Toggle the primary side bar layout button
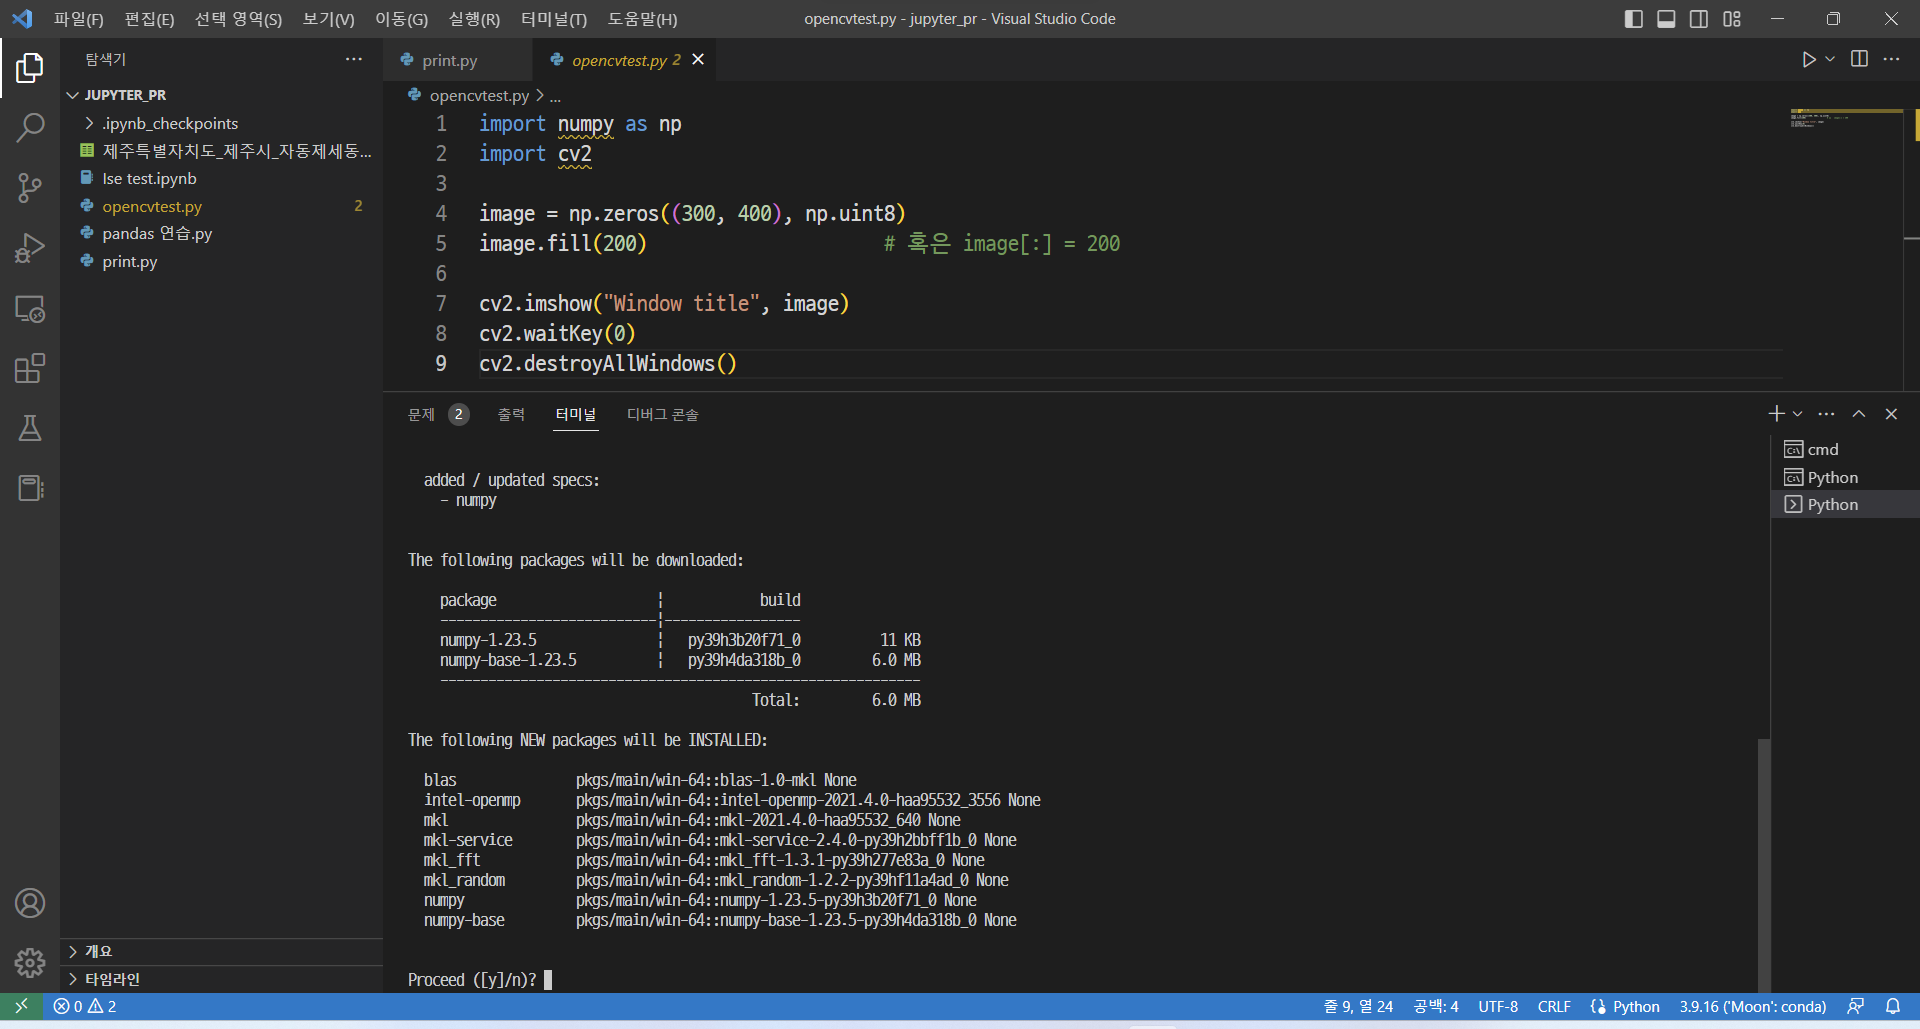Viewport: 1920px width, 1029px height. [1633, 19]
